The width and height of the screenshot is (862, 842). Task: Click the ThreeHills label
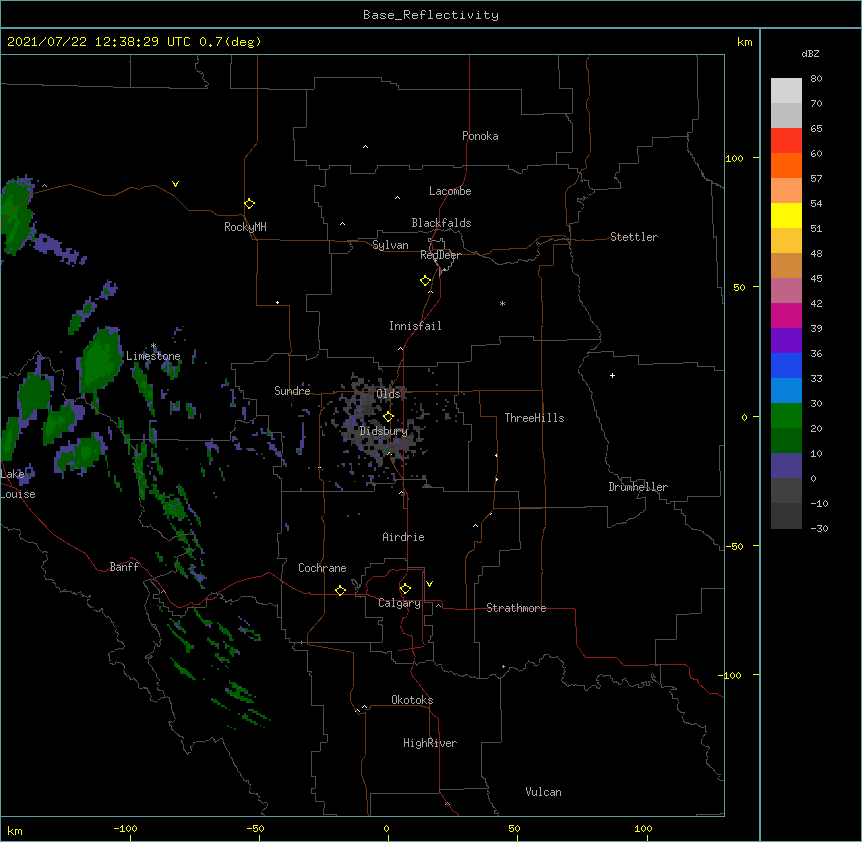click(x=534, y=418)
